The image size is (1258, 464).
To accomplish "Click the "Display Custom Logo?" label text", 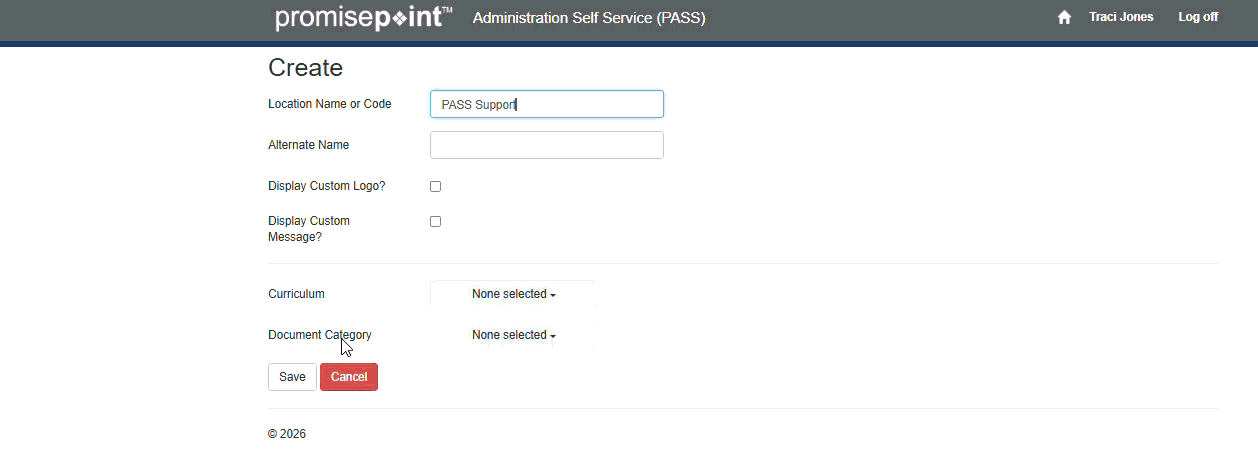I will tap(326, 186).
